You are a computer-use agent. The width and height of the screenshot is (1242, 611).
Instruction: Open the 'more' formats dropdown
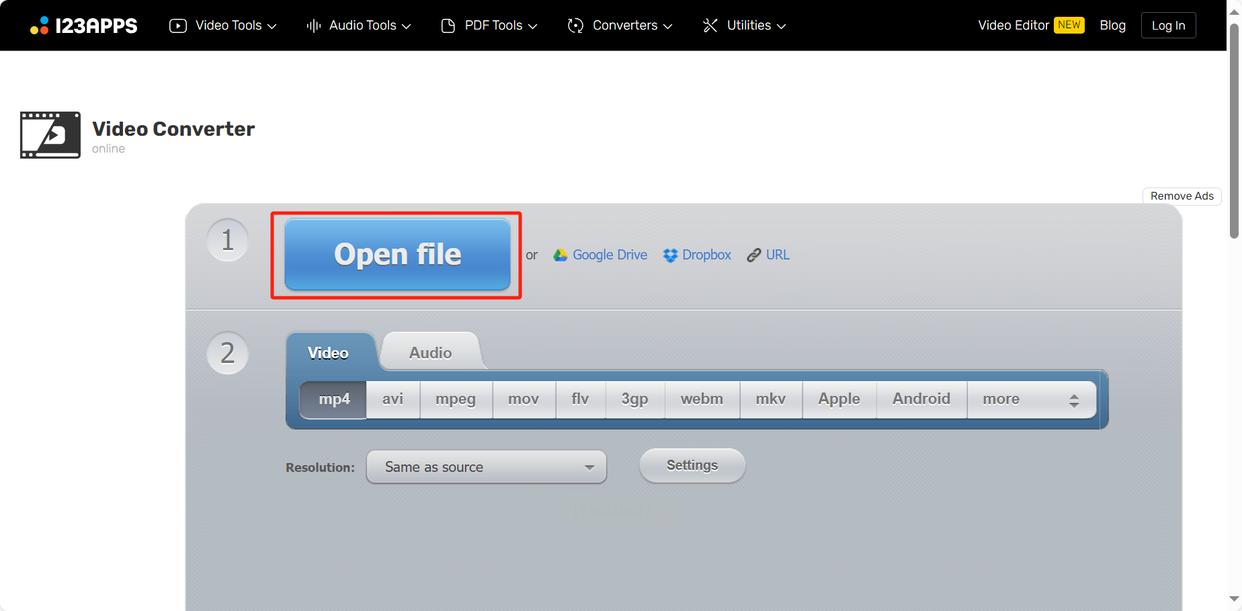(x=1031, y=399)
